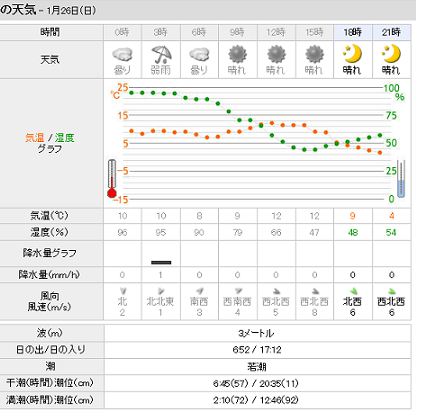Select the 15時 time header
This screenshot has height=414, width=443.
point(315,32)
